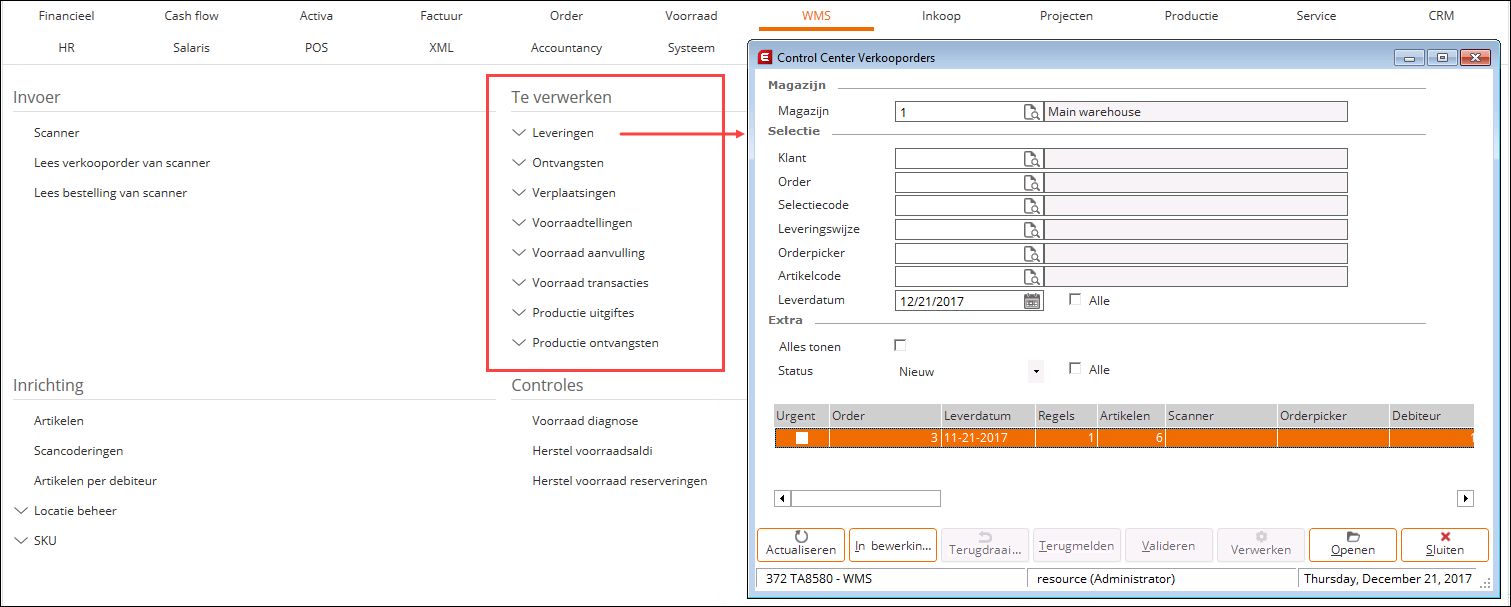Screen dimensions: 1511x607
Task: Enable the Alles tonen checkbox
Action: click(900, 346)
